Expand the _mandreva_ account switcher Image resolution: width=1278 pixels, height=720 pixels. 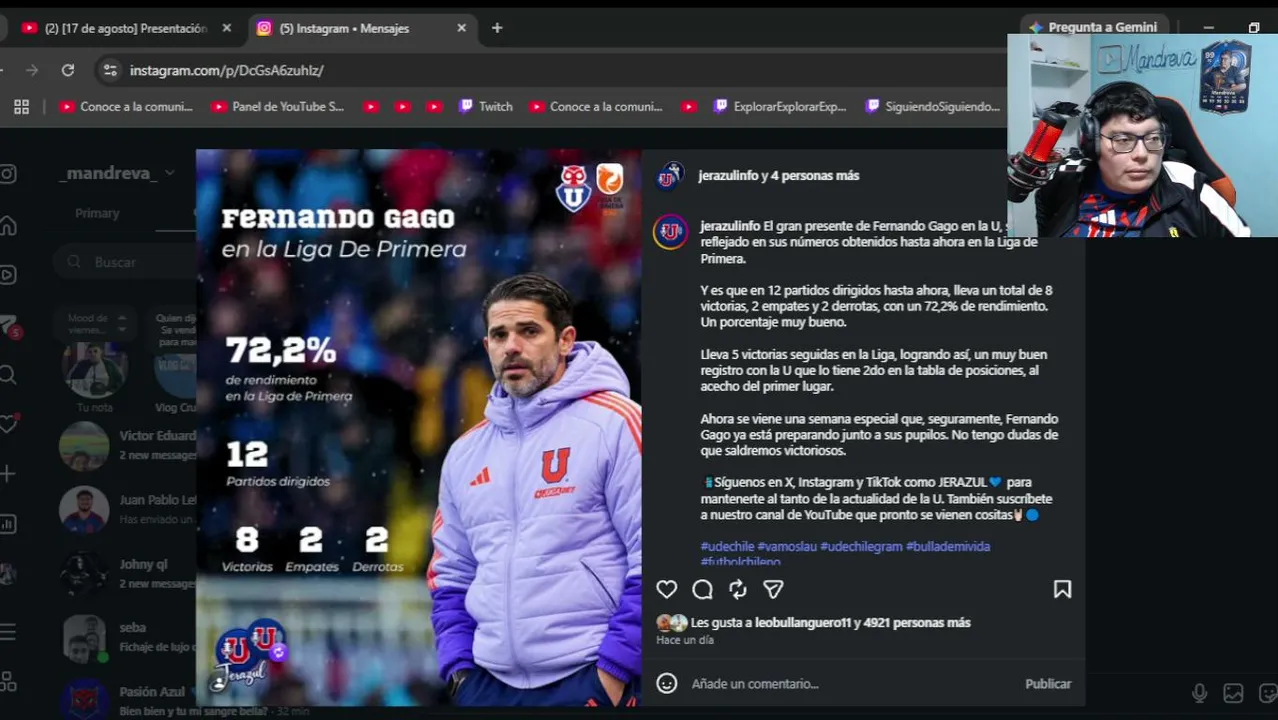(117, 173)
